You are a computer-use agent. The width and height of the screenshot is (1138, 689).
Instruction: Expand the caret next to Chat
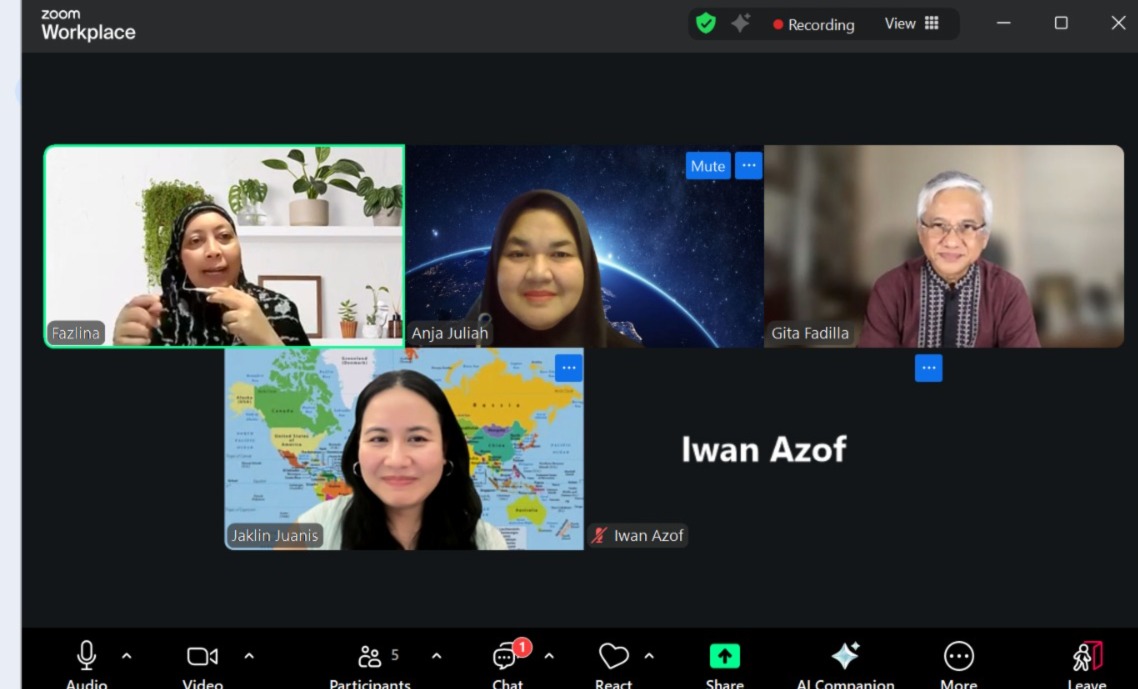pos(549,656)
